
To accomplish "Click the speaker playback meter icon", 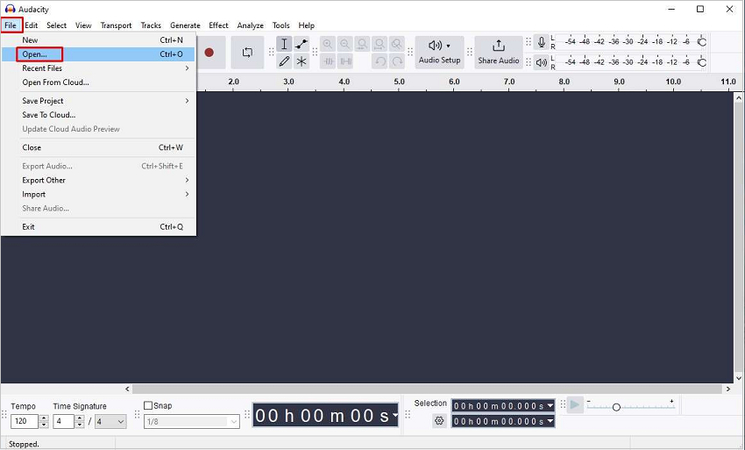I will (x=541, y=62).
